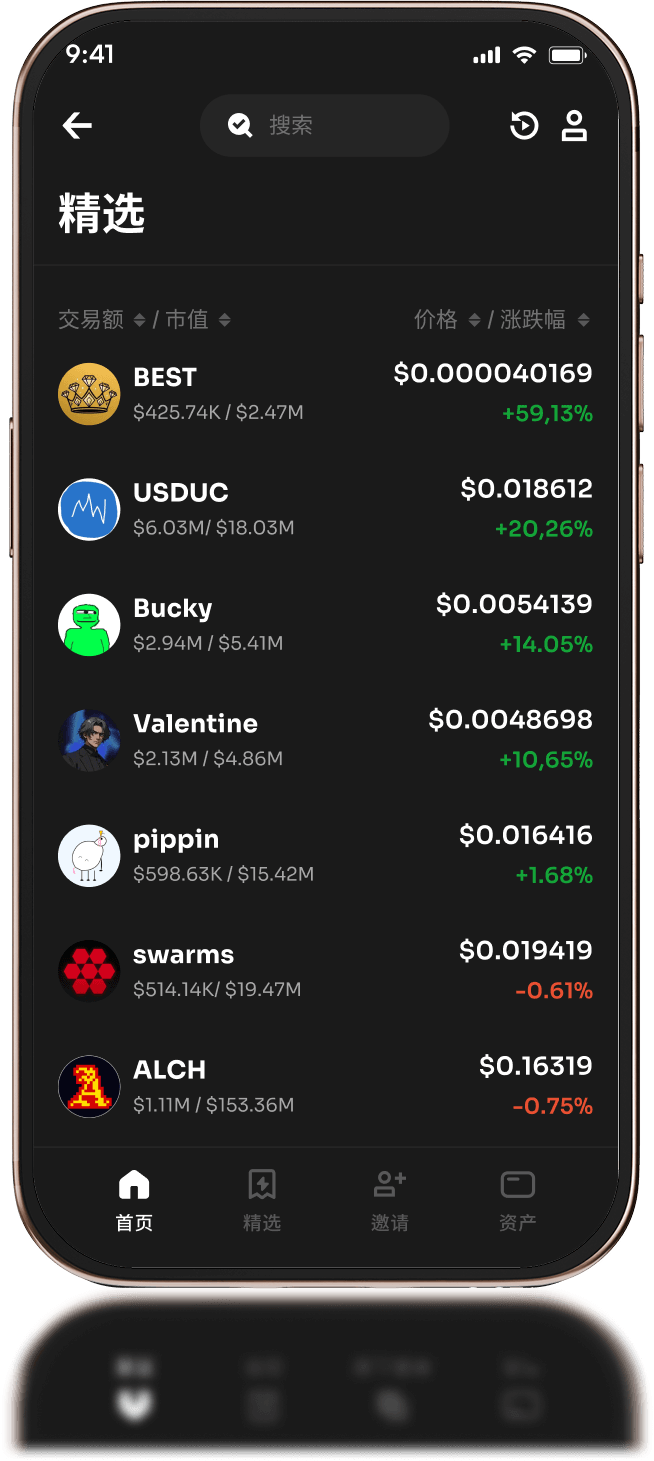Tap the green Bucky avatar icon
The width and height of the screenshot is (654, 1461).
(89, 625)
